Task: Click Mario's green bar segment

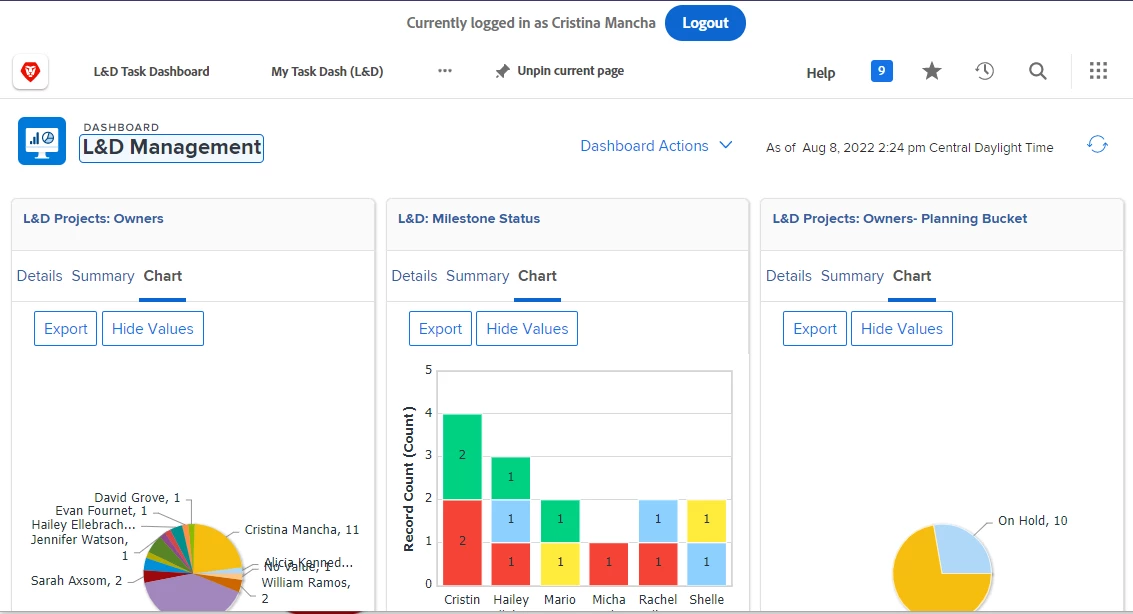Action: [560, 520]
